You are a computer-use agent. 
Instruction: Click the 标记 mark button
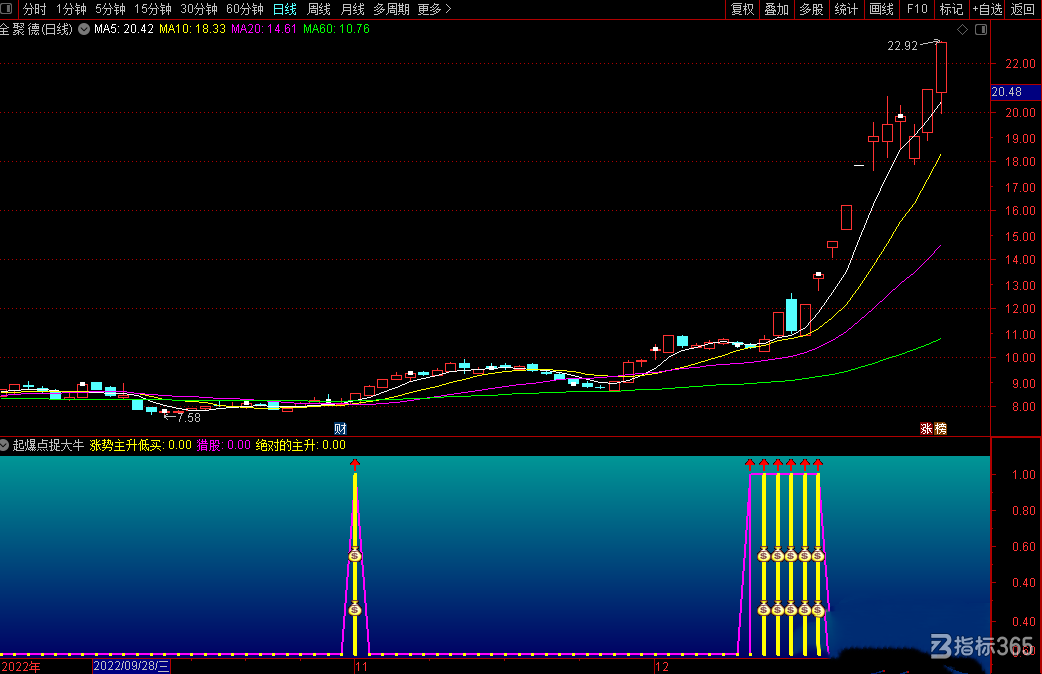pos(951,9)
